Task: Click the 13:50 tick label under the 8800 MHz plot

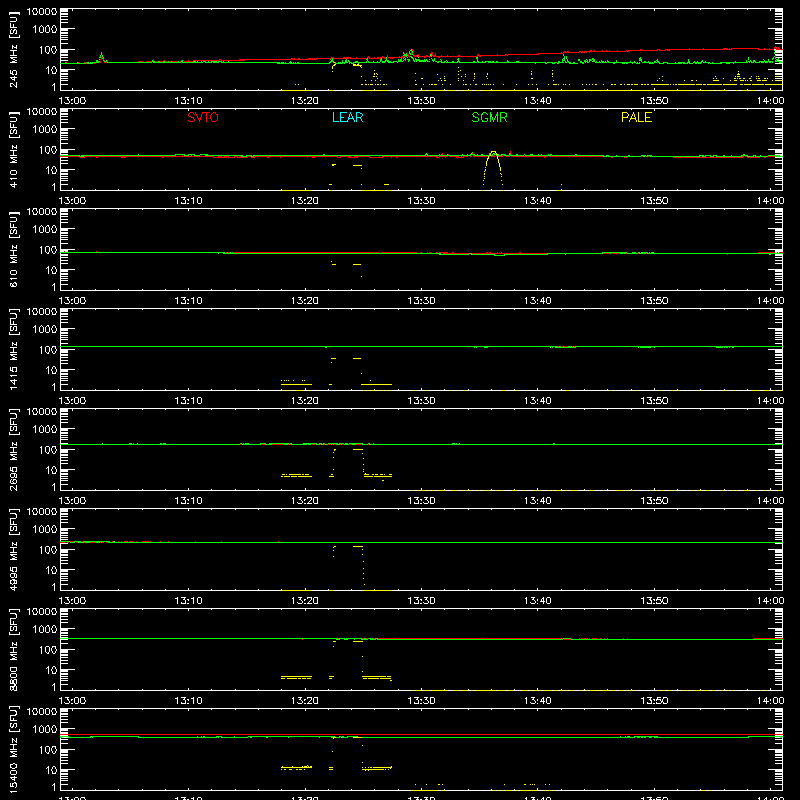Action: [x=654, y=701]
